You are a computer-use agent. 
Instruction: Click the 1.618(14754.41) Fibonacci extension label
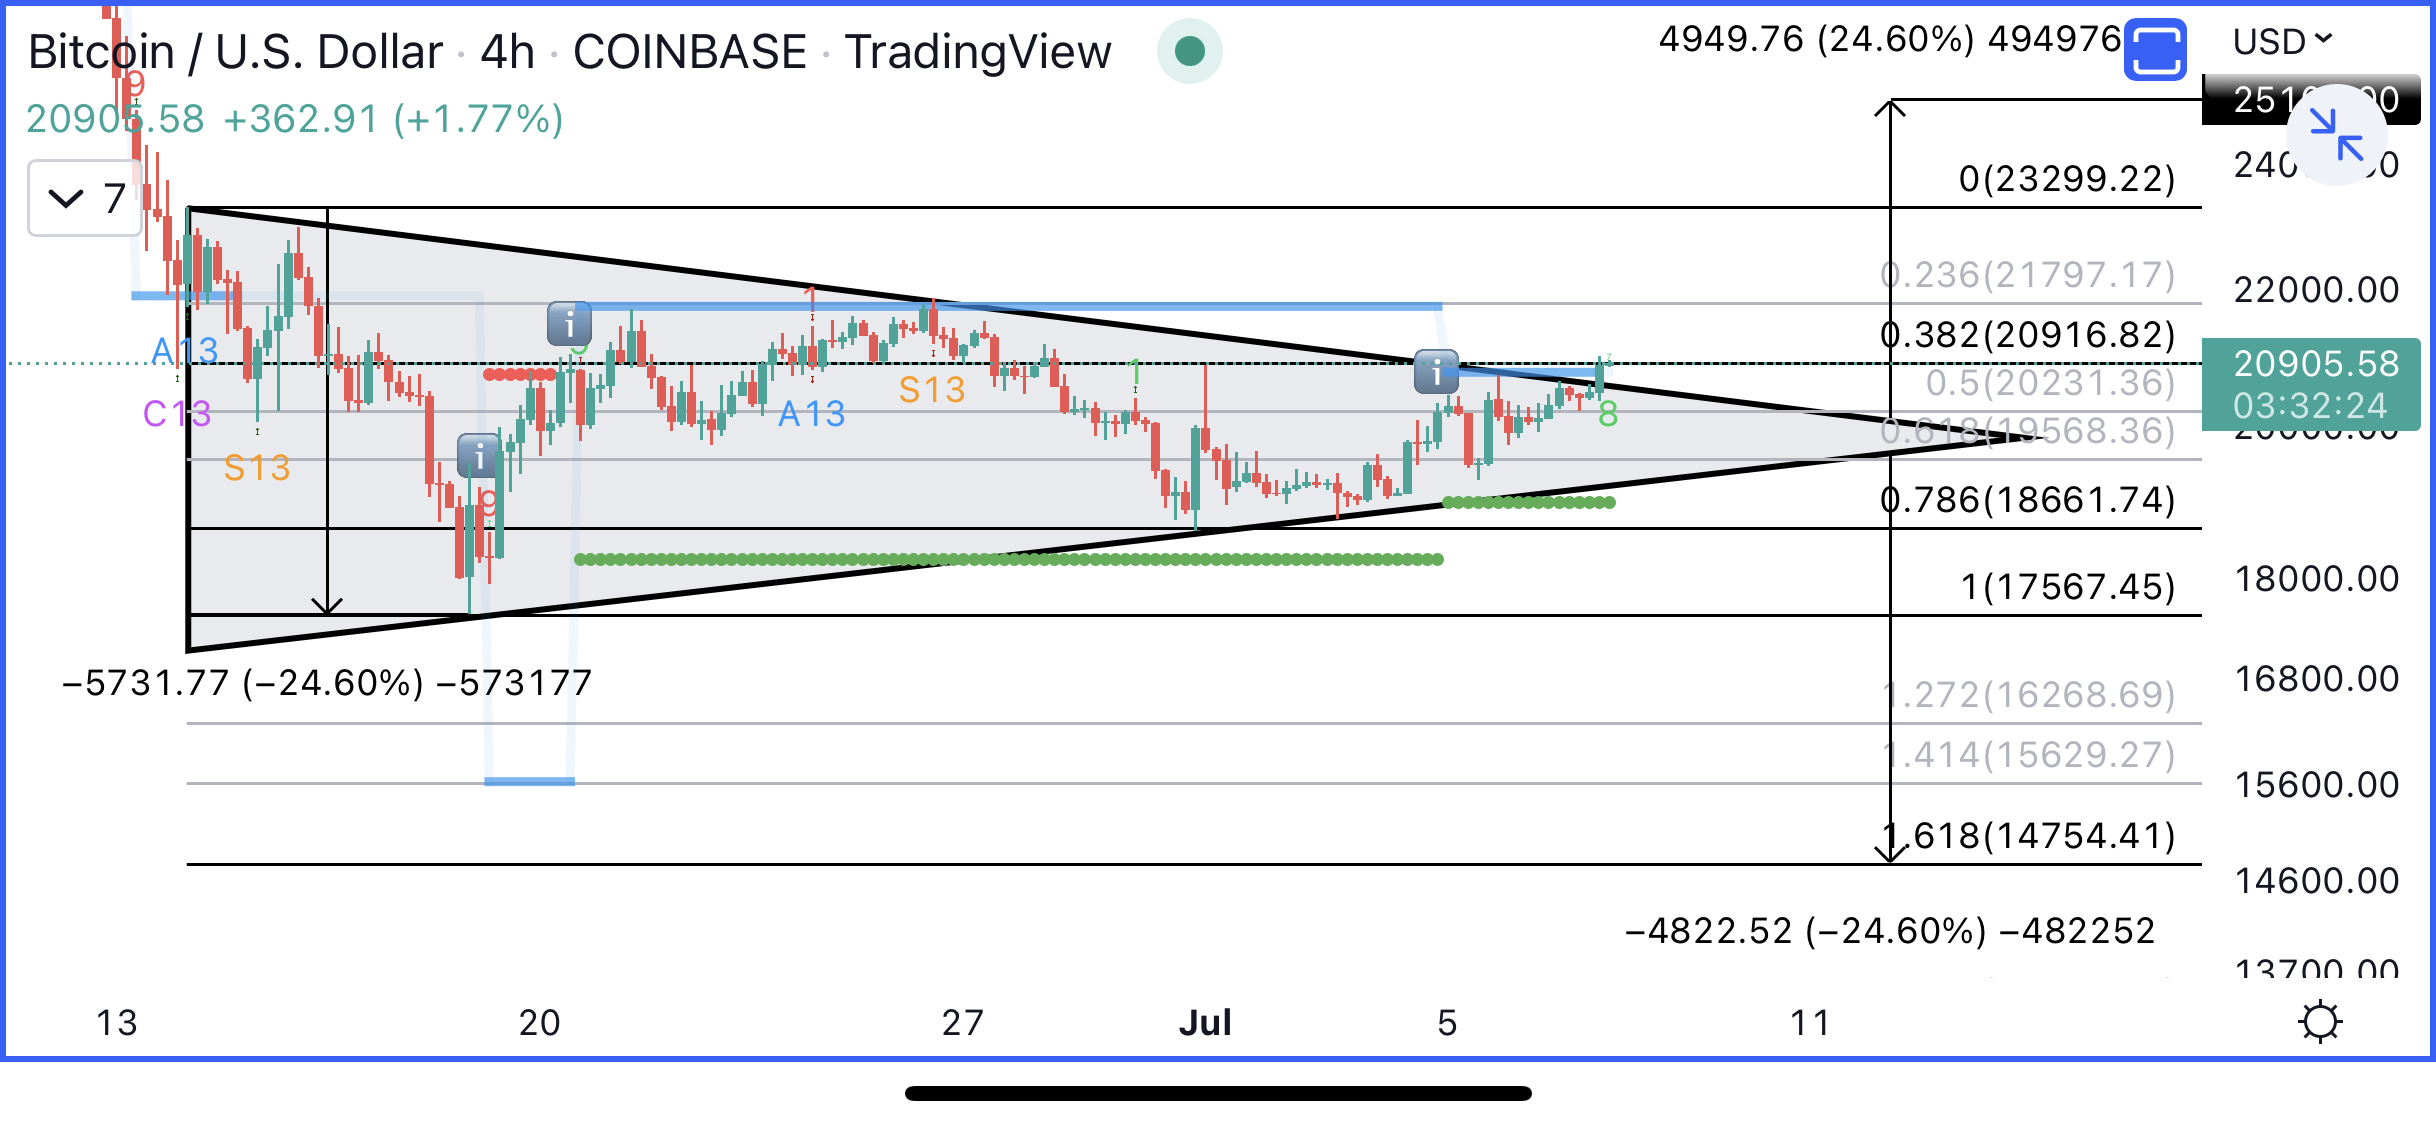(2030, 835)
